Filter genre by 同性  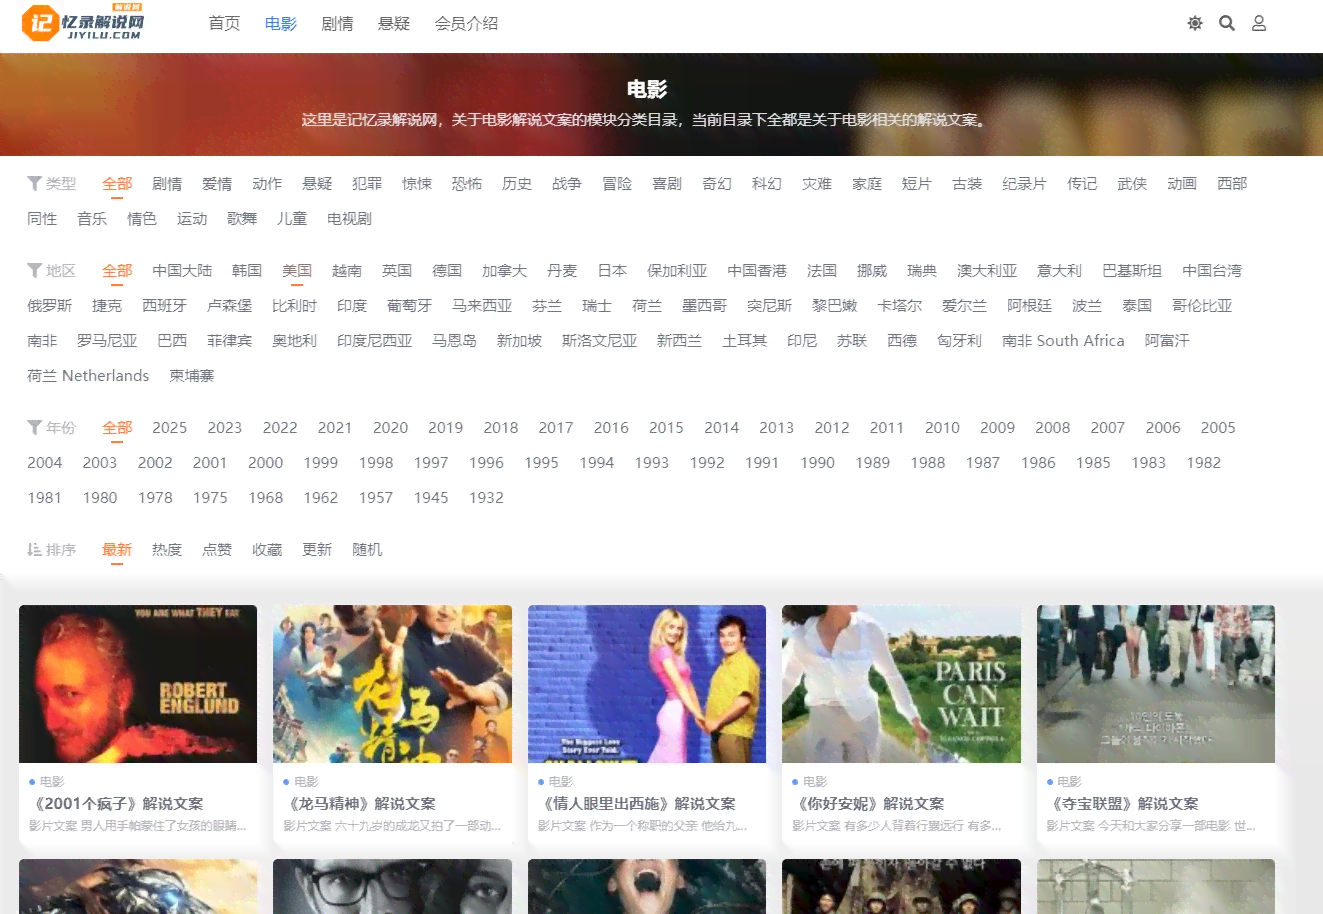tap(42, 219)
